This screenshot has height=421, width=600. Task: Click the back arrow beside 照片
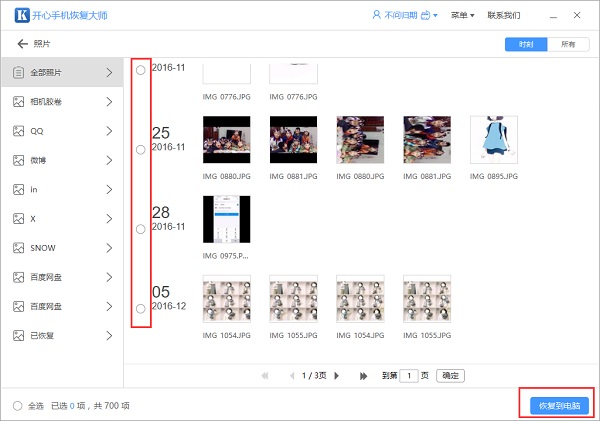point(22,44)
